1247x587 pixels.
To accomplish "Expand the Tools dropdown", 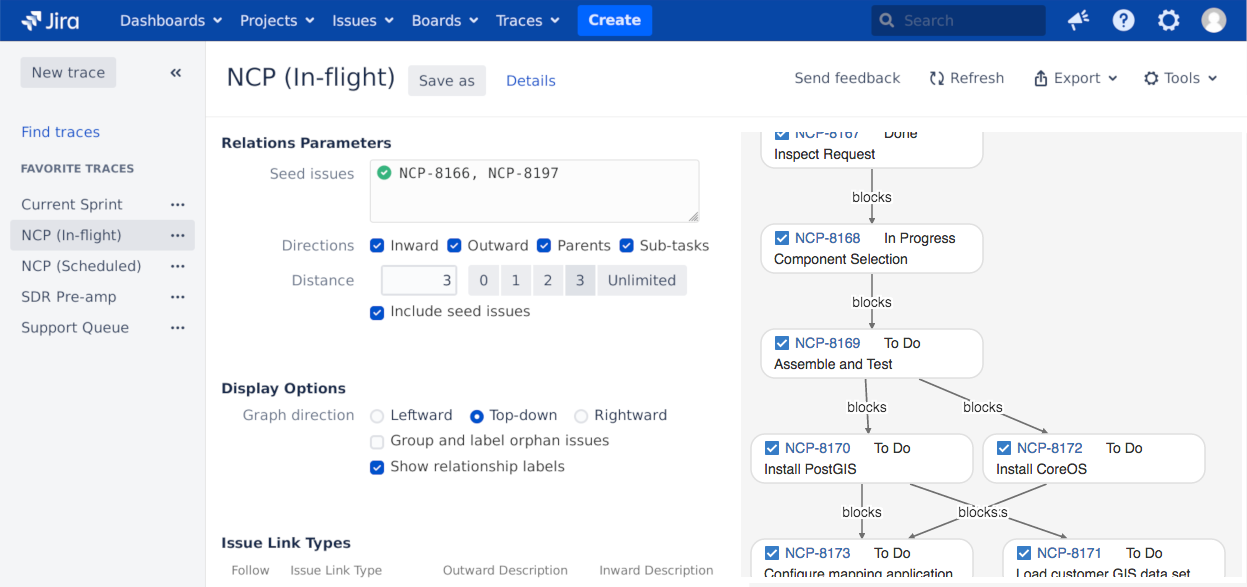I will pyautogui.click(x=1181, y=78).
